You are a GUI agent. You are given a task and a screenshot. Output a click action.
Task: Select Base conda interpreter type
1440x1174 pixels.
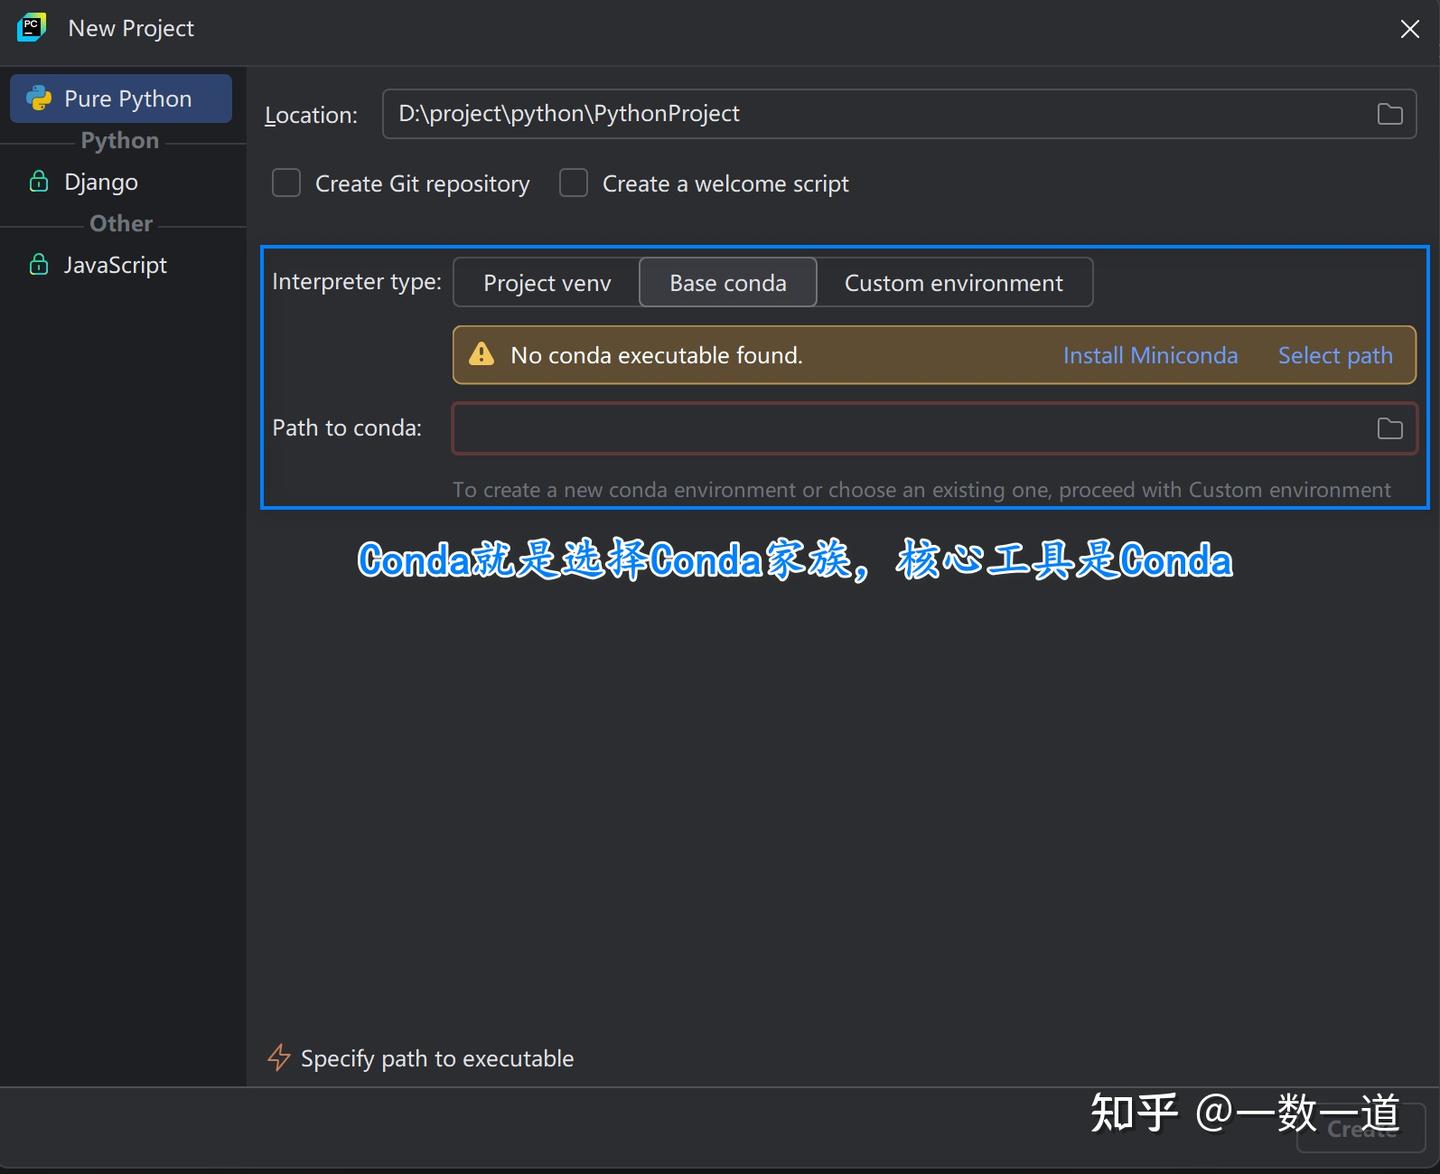coord(728,283)
